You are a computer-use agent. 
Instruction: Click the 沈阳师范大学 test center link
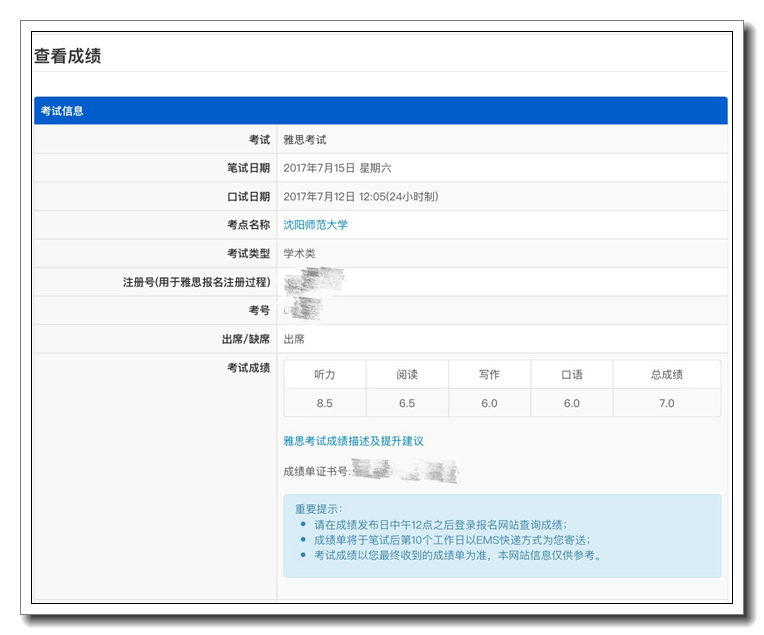coord(315,225)
